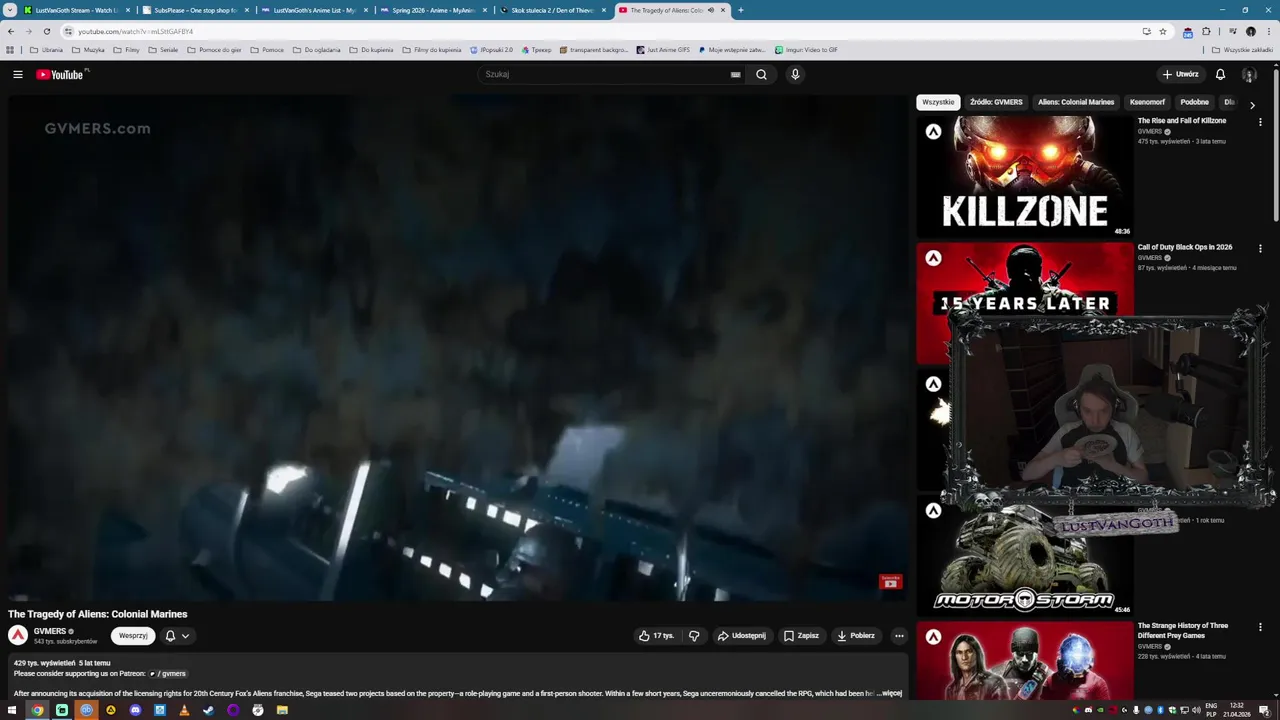Share the video via Udostępnij
1280x720 pixels.
tap(741, 635)
